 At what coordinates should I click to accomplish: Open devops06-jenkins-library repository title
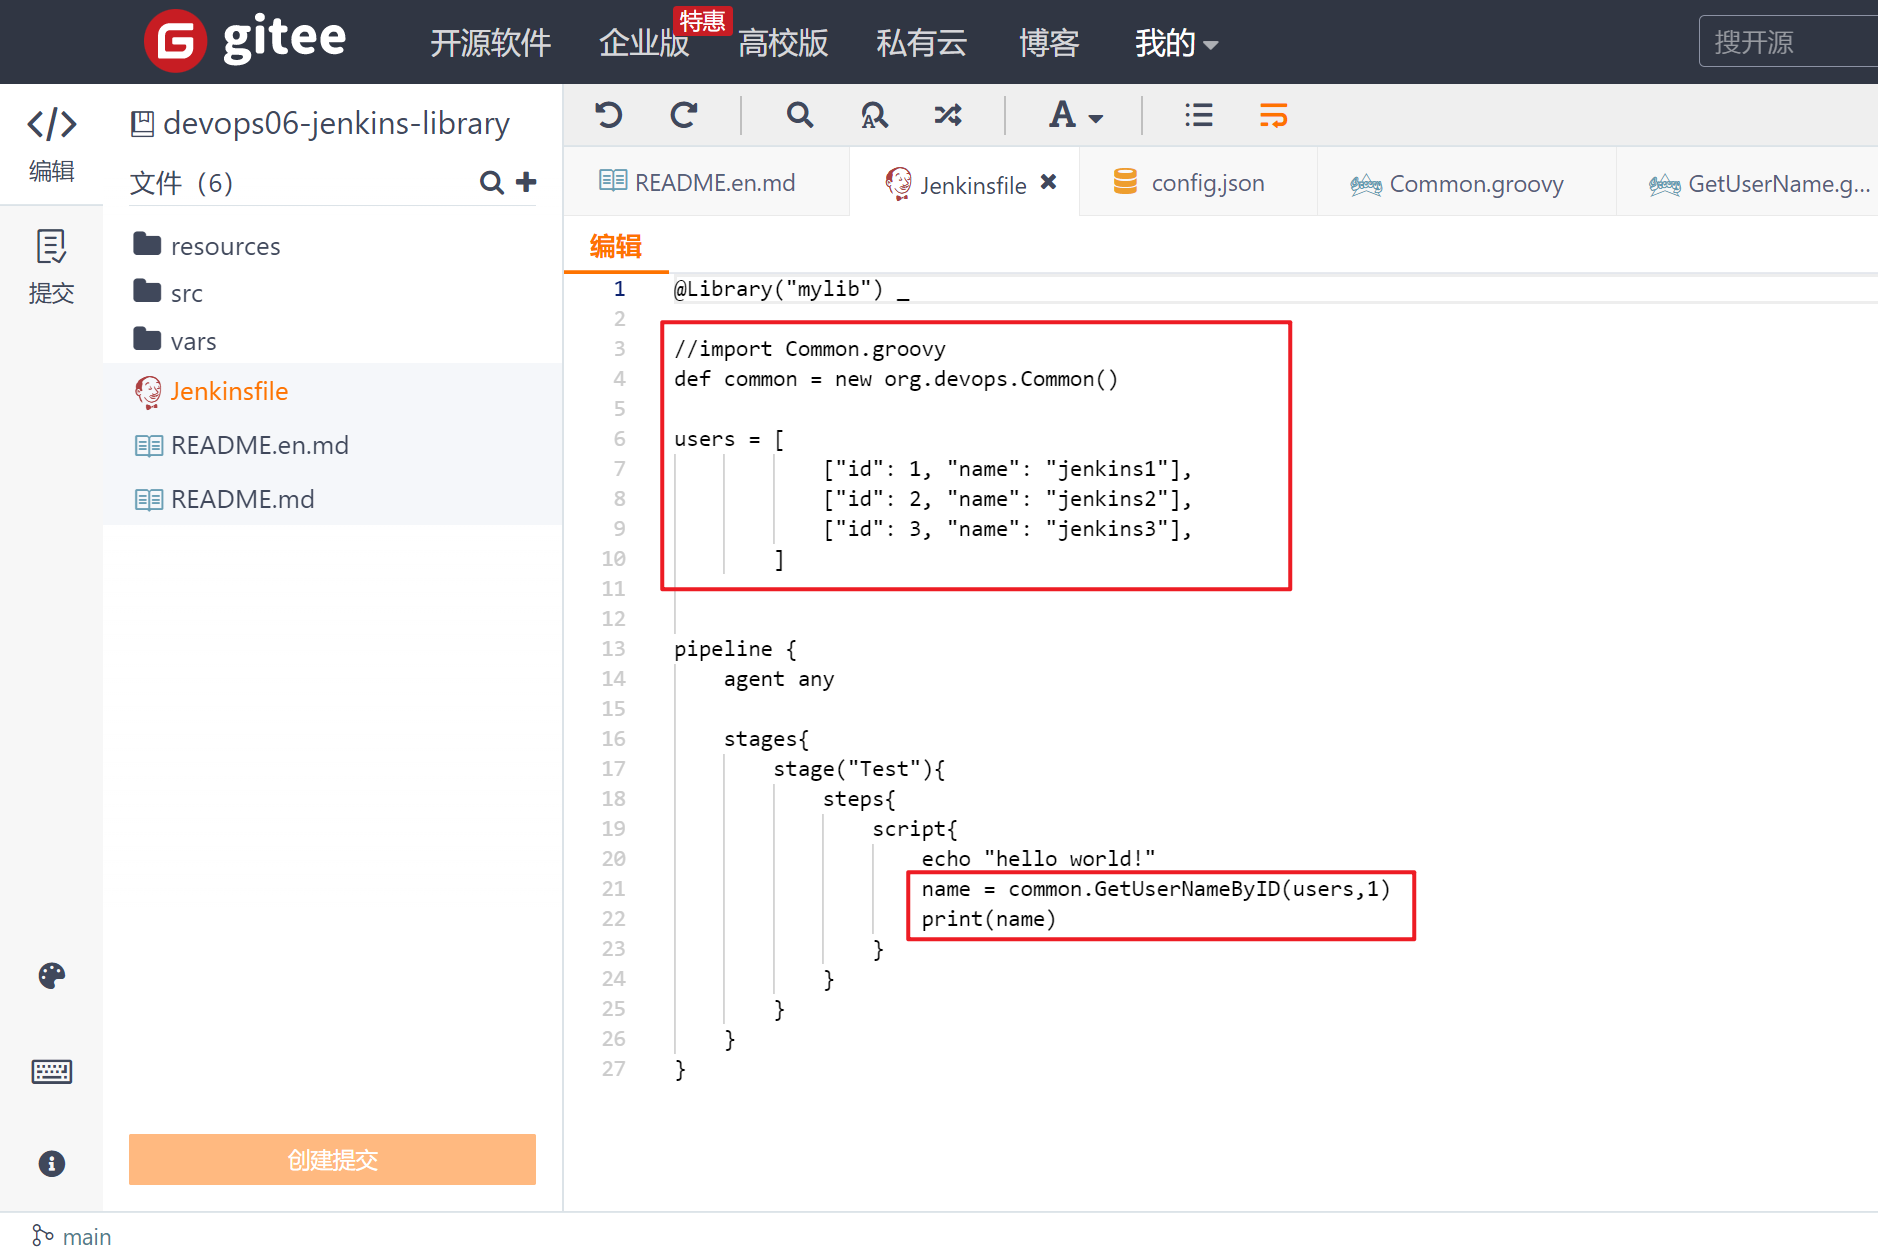pos(336,123)
